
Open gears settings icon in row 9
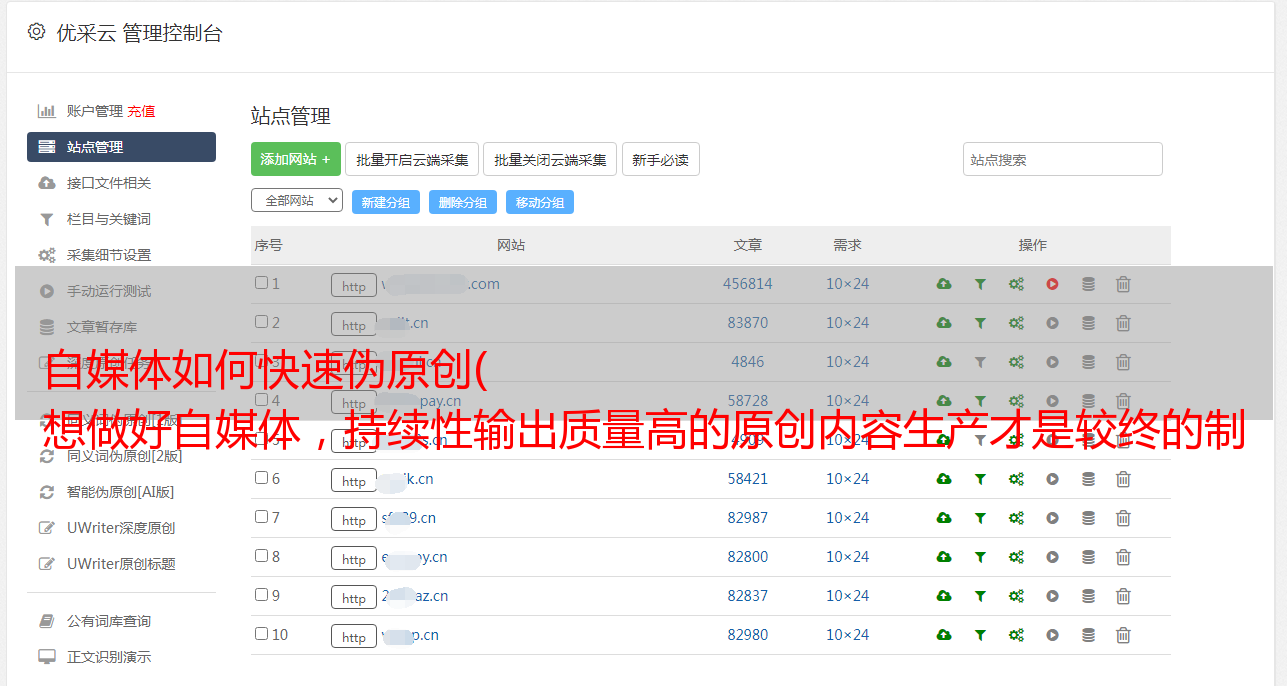pyautogui.click(x=1016, y=596)
